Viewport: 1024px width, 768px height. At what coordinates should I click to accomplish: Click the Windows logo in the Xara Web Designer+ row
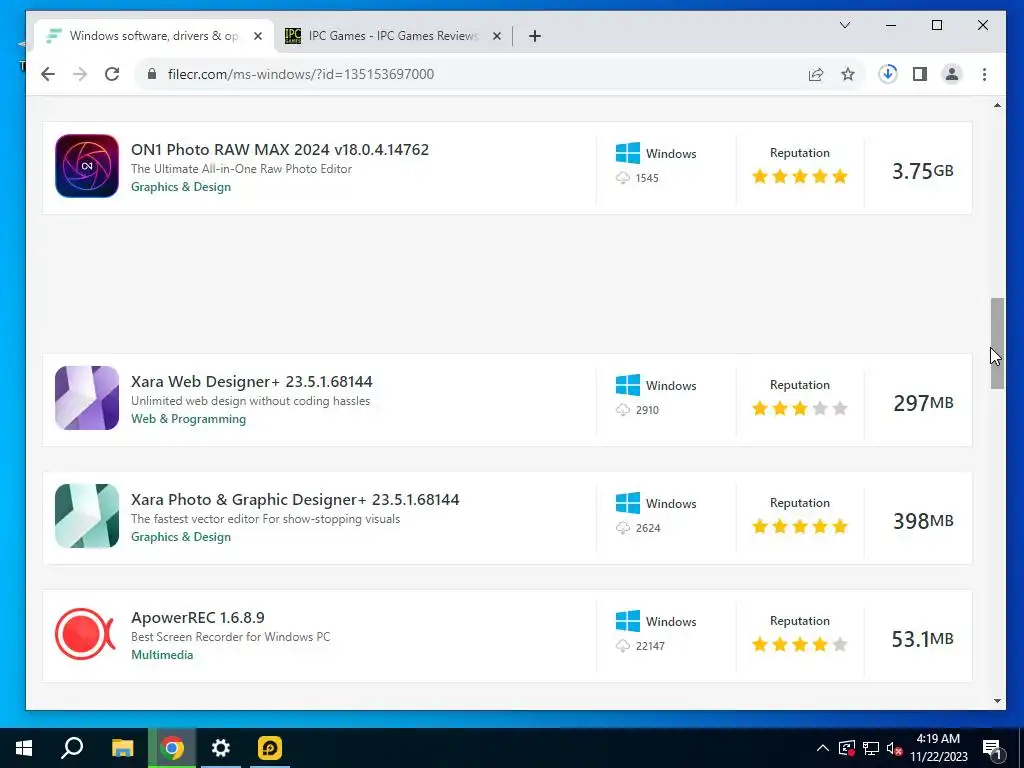(x=628, y=385)
